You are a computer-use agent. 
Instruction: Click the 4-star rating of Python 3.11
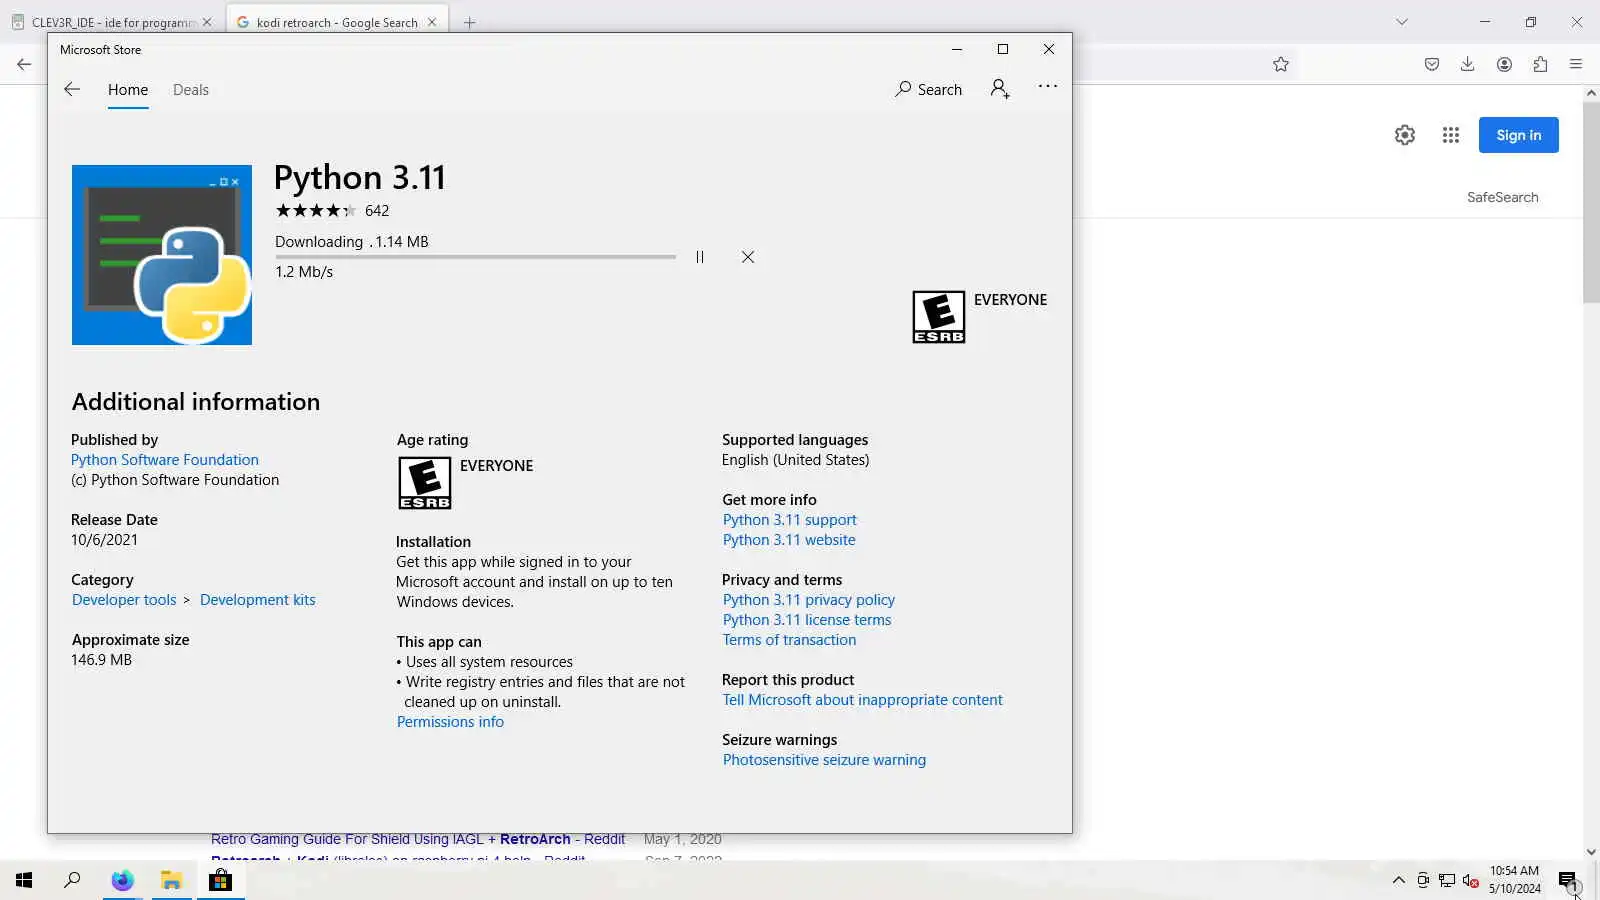(315, 211)
